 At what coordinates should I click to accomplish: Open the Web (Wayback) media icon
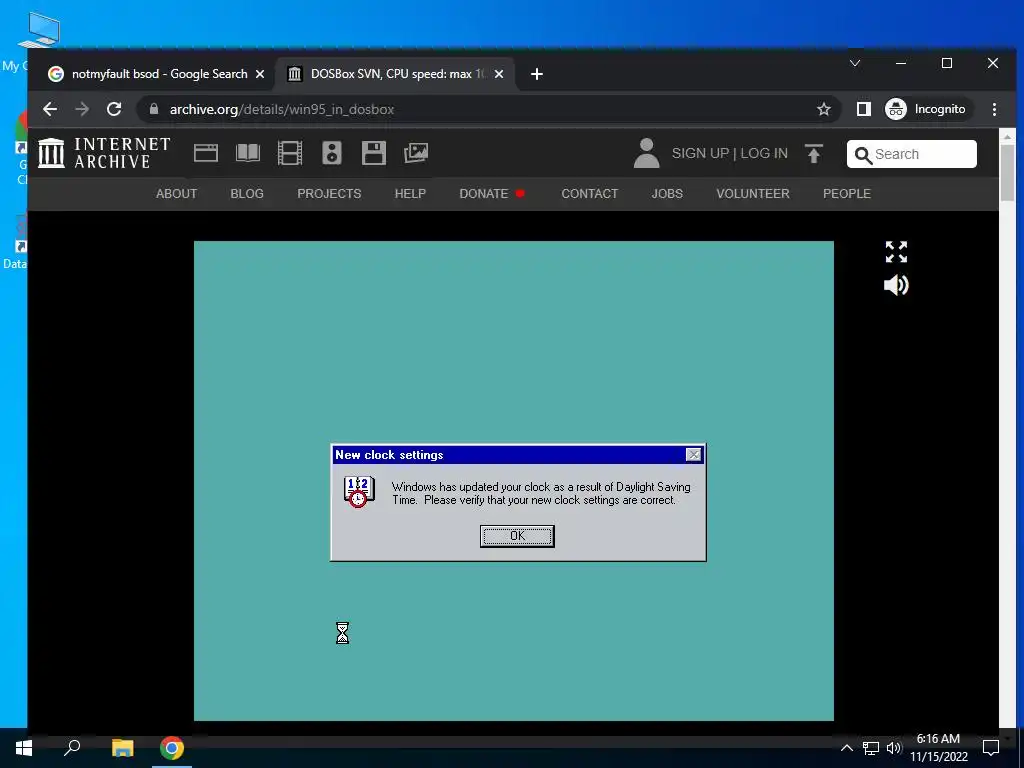pyautogui.click(x=206, y=153)
